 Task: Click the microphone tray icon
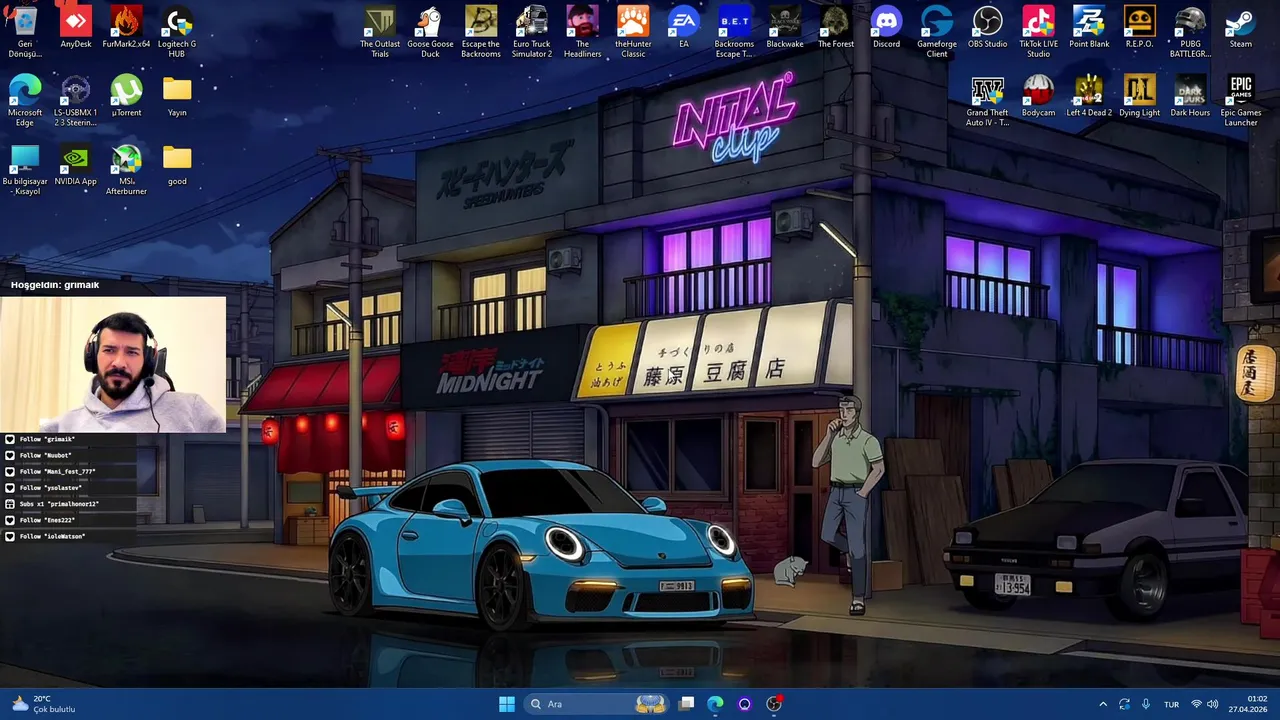[1145, 704]
